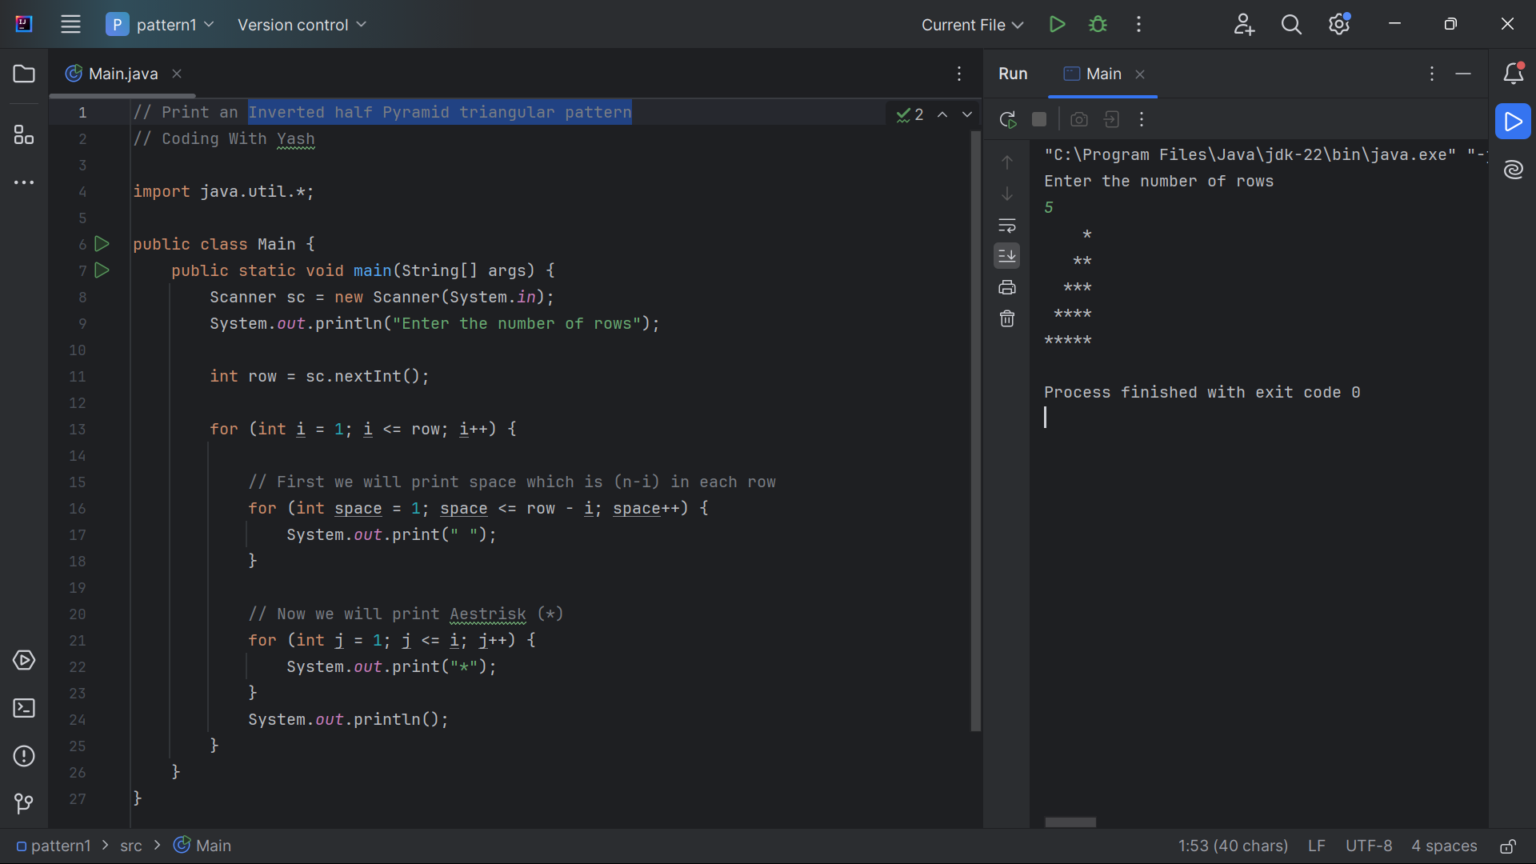
Task: Toggle read-only lock in status bar
Action: (x=1508, y=846)
